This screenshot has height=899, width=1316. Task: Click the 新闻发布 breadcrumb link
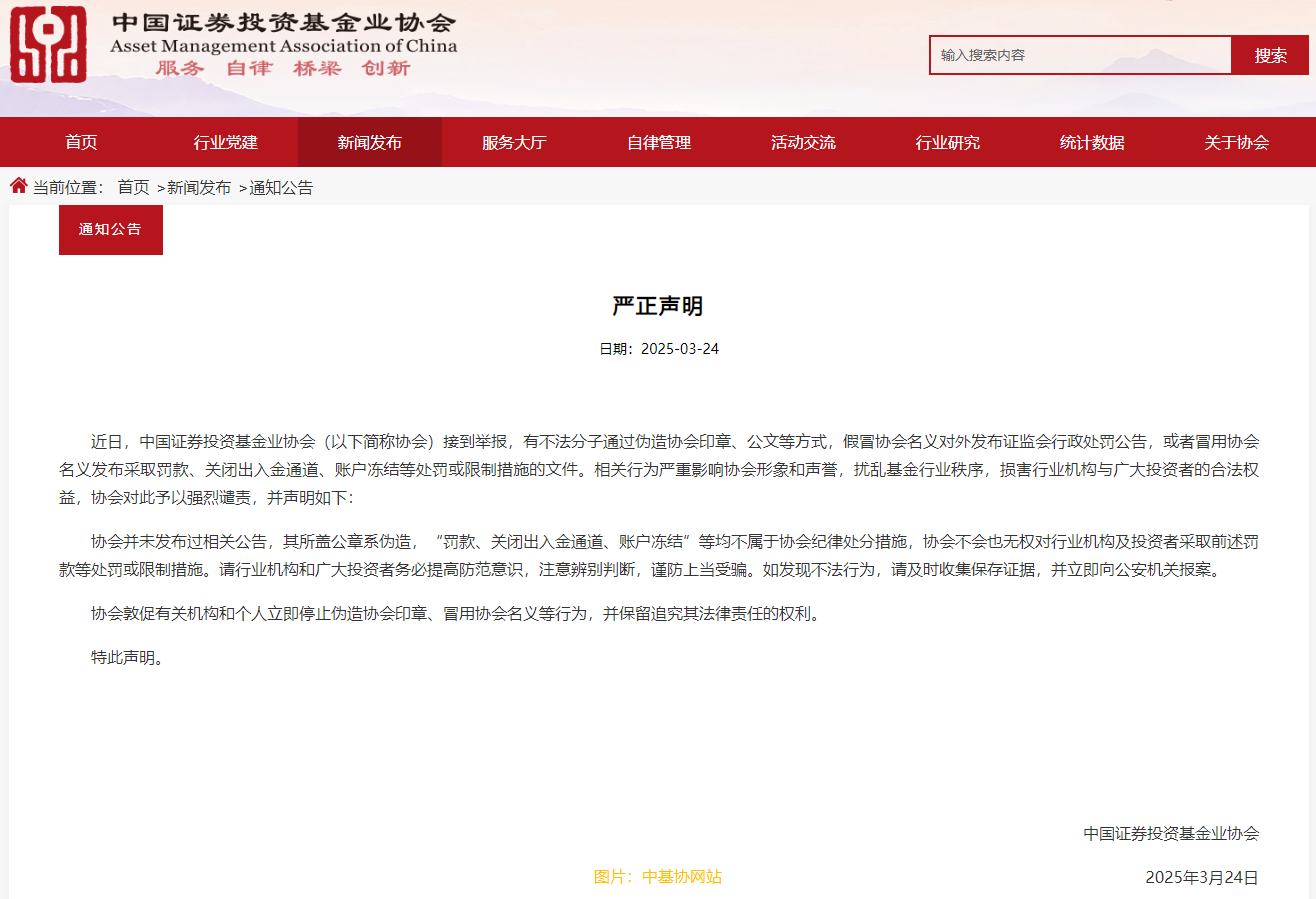pos(199,187)
